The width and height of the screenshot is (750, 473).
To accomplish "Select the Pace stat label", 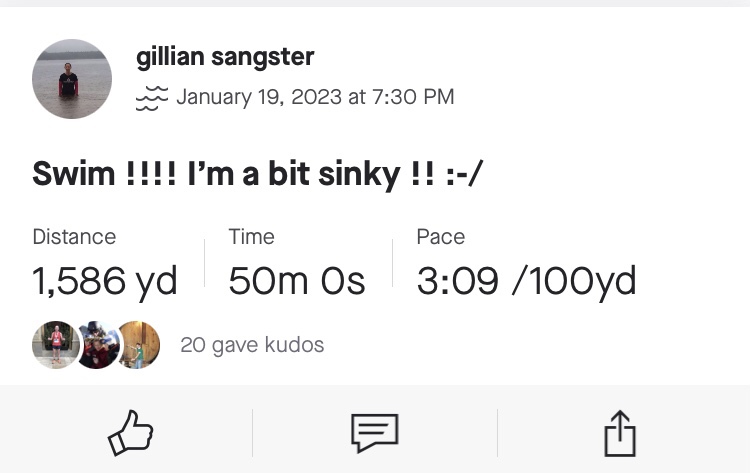I will click(440, 237).
